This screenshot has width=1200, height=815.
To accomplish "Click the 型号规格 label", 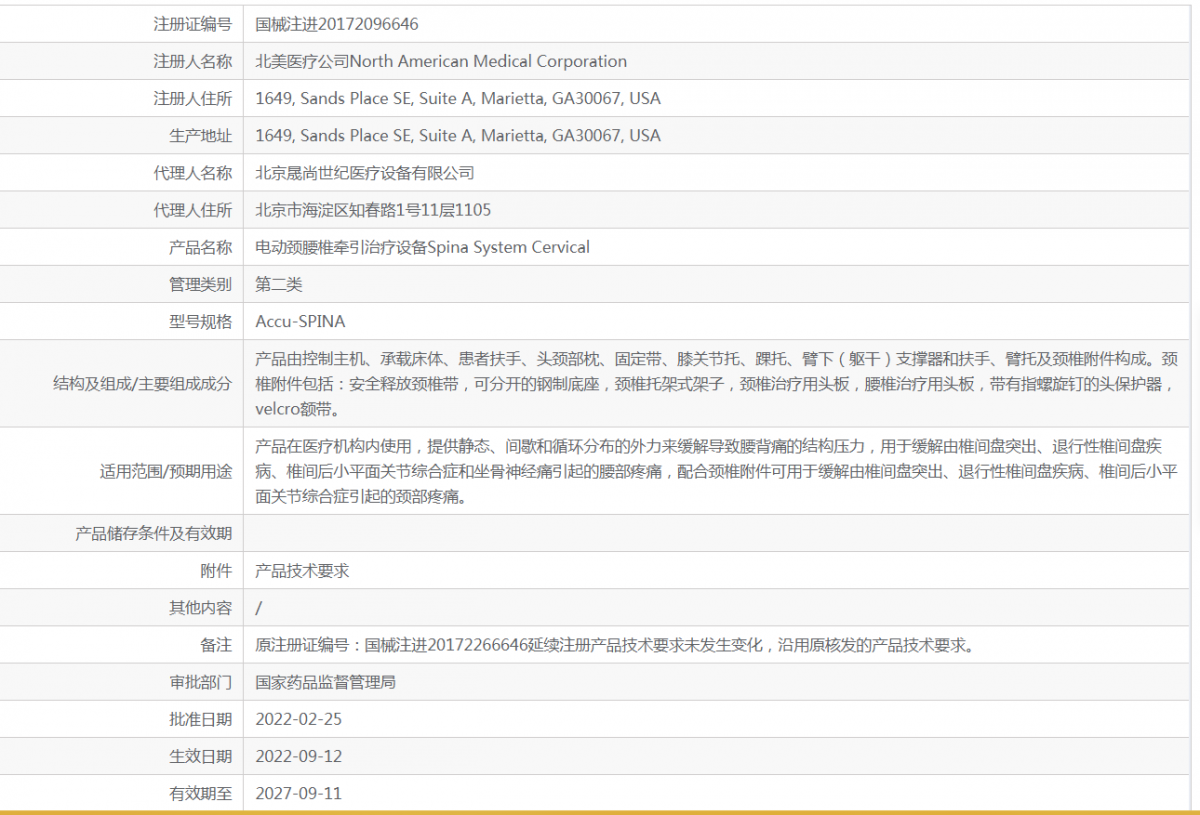I will pos(200,321).
